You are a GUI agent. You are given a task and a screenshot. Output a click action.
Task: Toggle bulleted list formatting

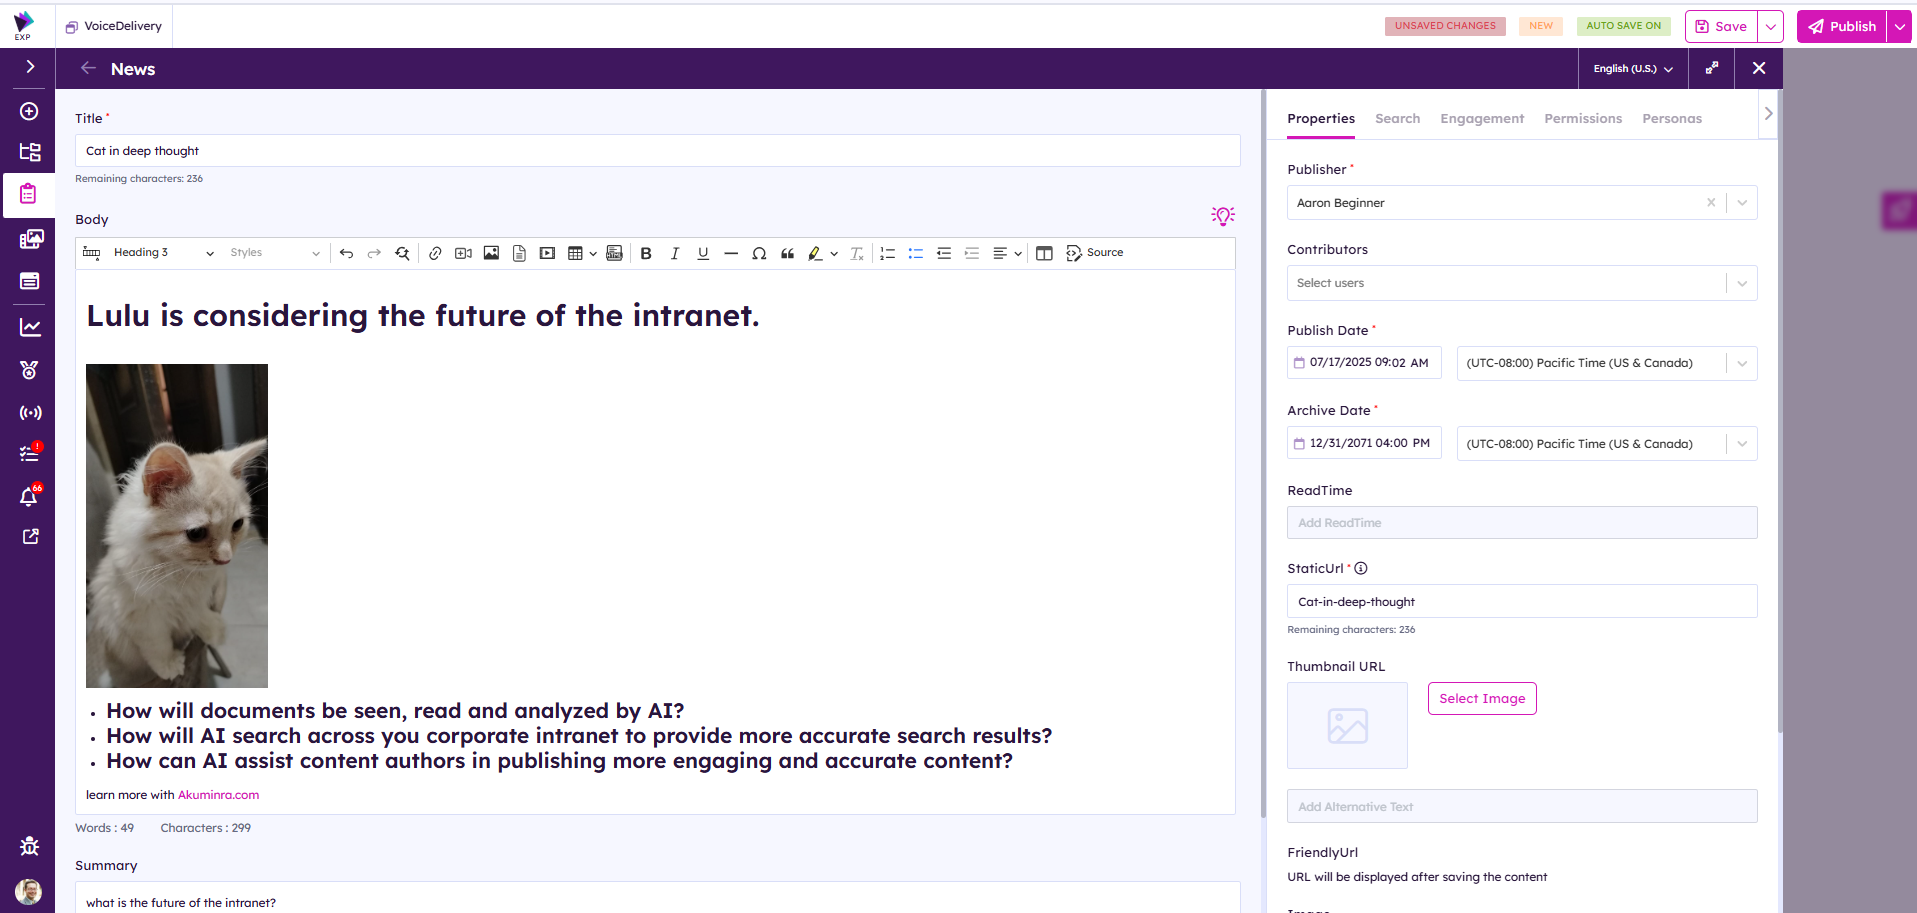[x=915, y=253]
